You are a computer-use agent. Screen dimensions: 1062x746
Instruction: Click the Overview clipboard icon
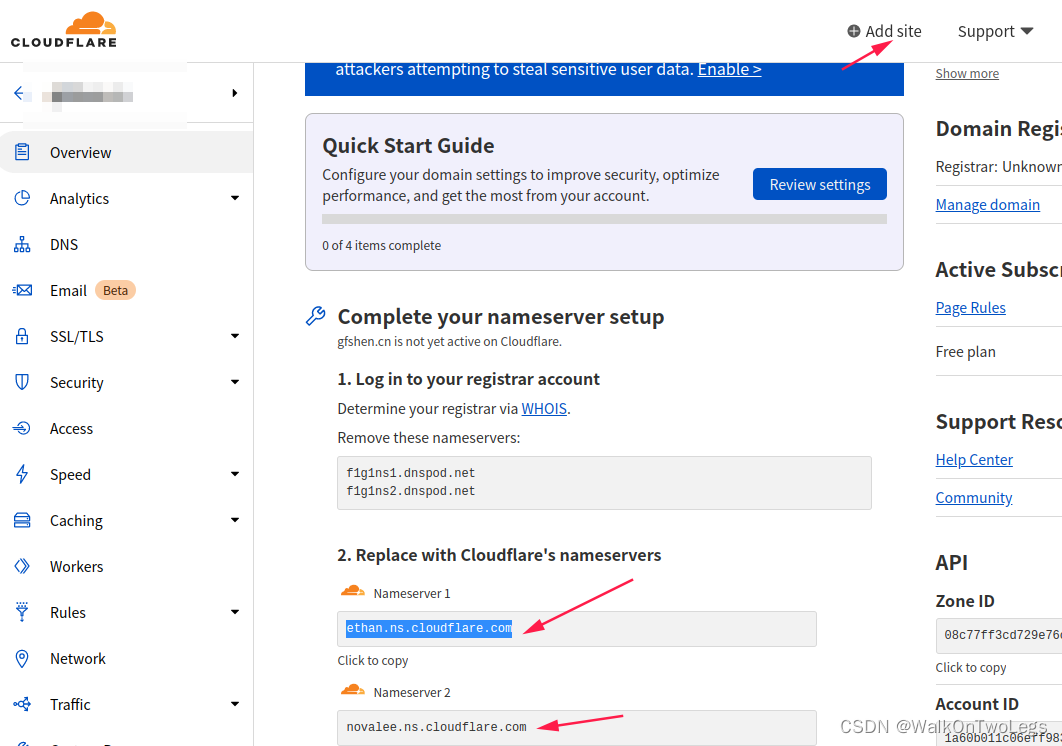tap(22, 152)
